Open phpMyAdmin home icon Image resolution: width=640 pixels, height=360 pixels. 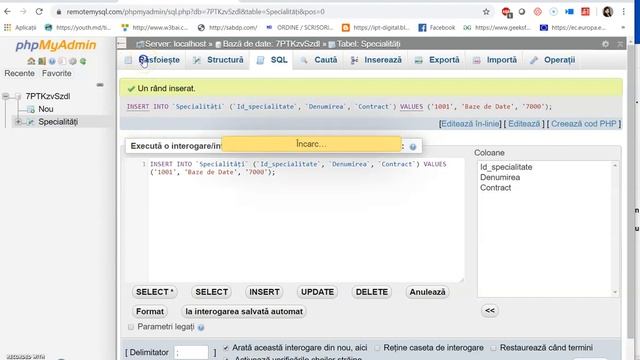click(x=31, y=61)
